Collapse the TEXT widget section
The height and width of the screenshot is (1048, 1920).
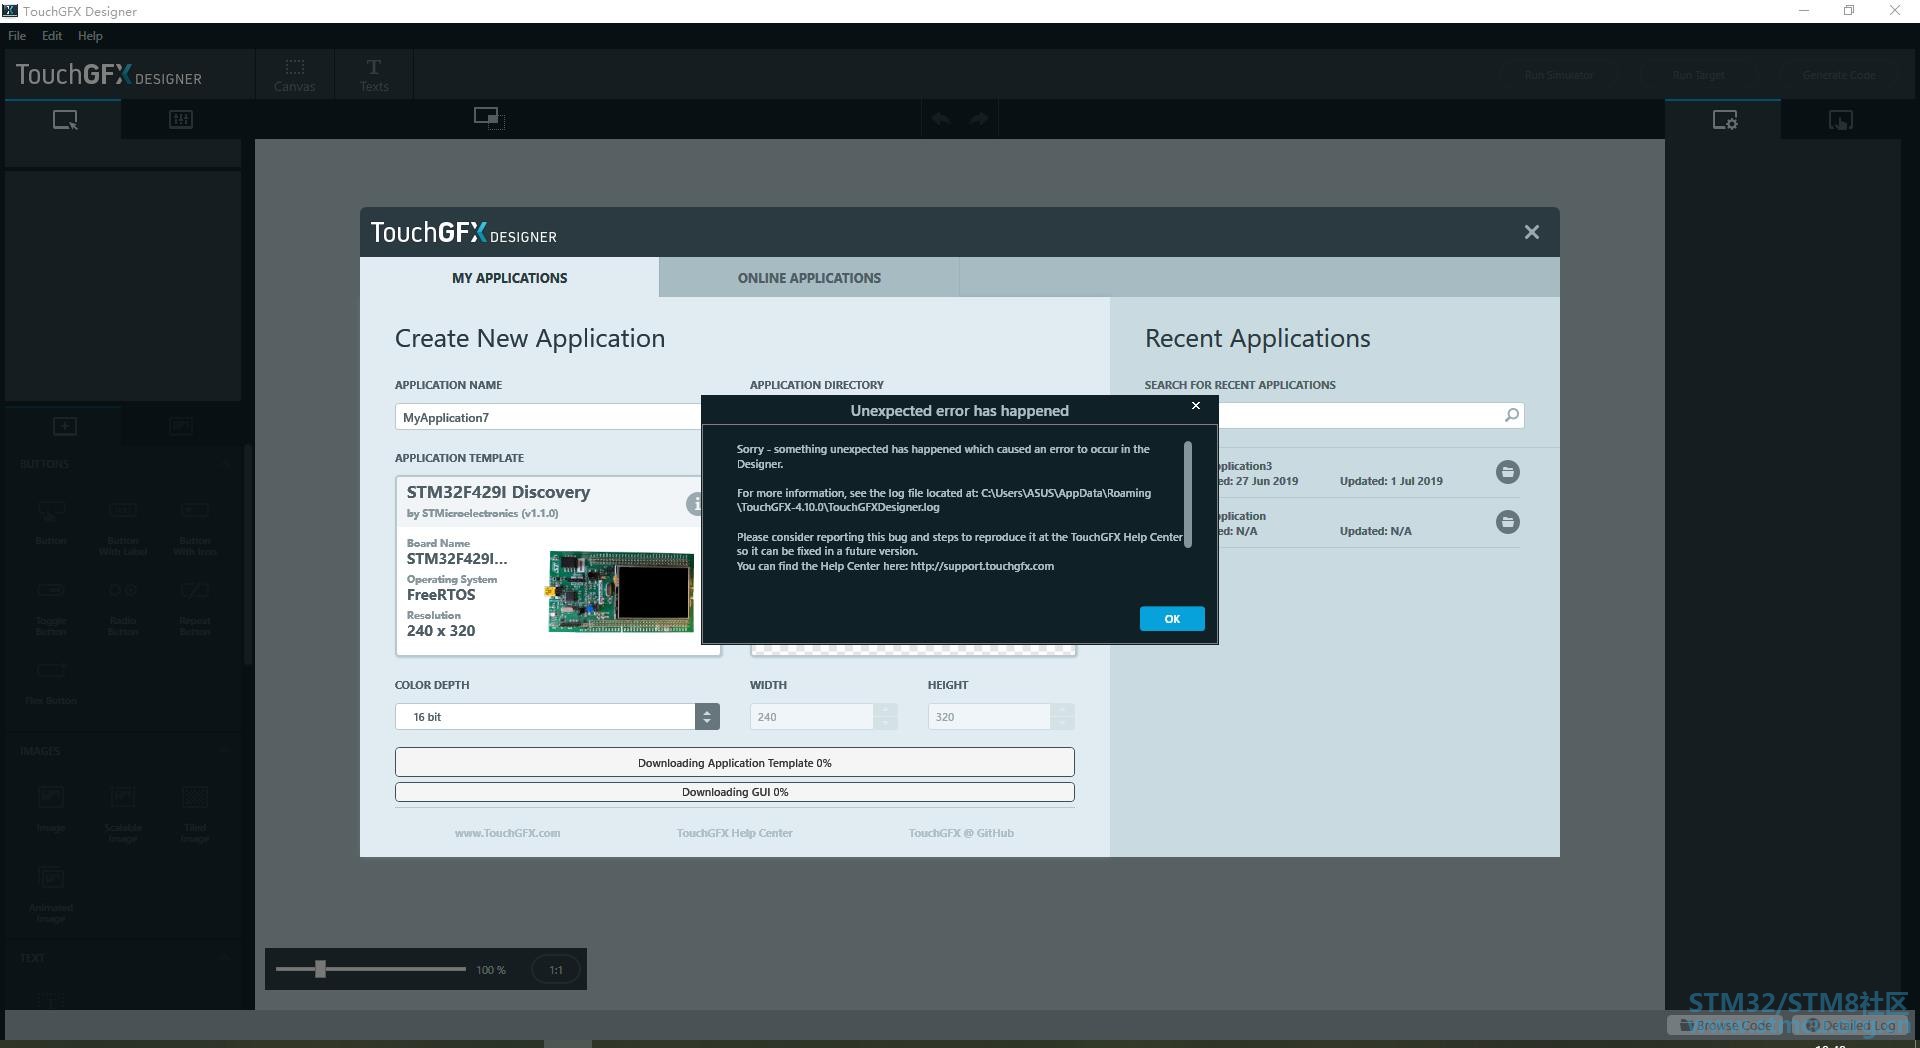[x=226, y=958]
